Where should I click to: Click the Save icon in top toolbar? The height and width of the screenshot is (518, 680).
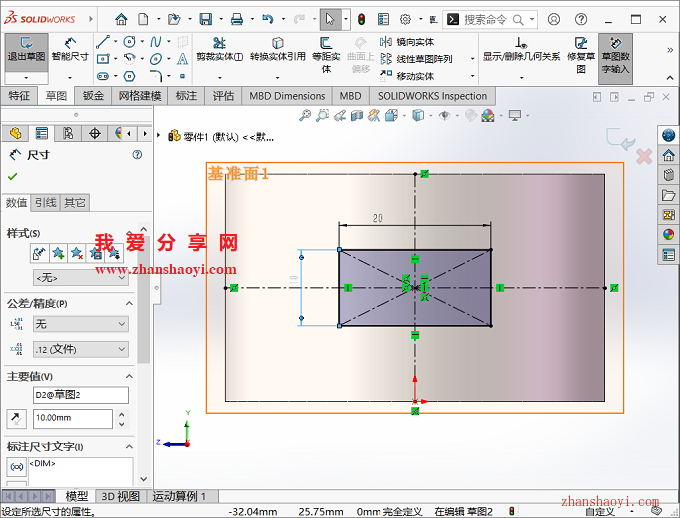205,19
